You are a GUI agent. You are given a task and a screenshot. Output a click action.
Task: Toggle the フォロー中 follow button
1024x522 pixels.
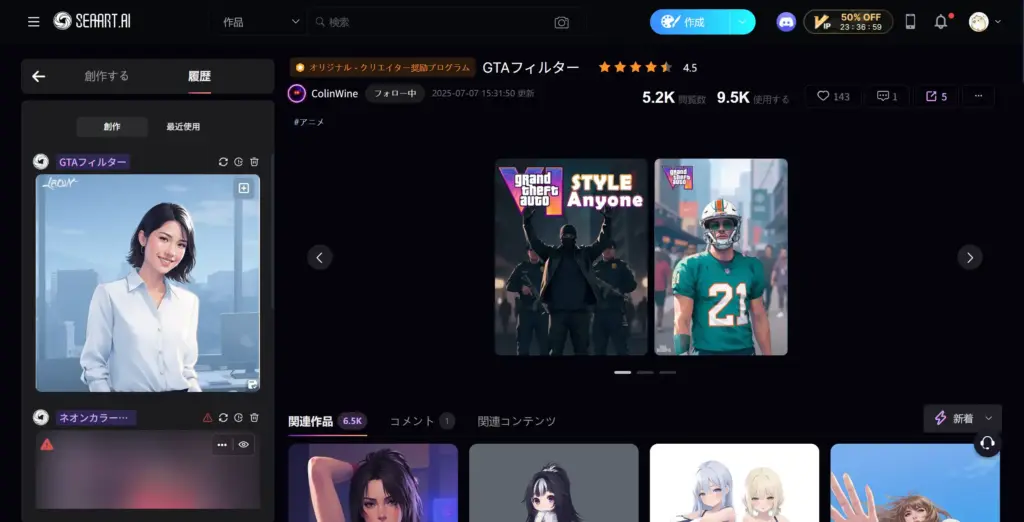pos(393,94)
